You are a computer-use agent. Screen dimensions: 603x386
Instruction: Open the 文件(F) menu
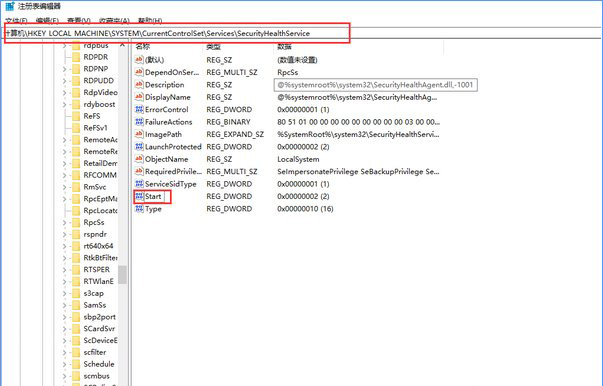[x=16, y=20]
